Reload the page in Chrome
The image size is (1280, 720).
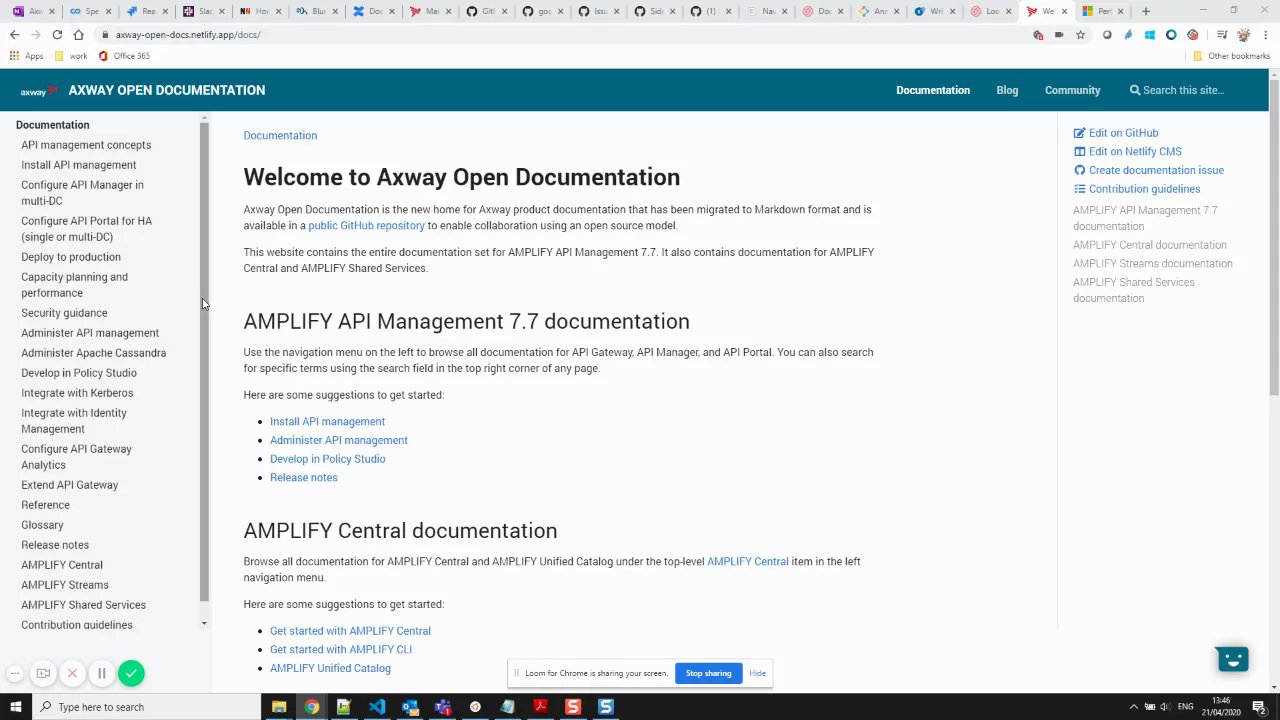pyautogui.click(x=57, y=35)
